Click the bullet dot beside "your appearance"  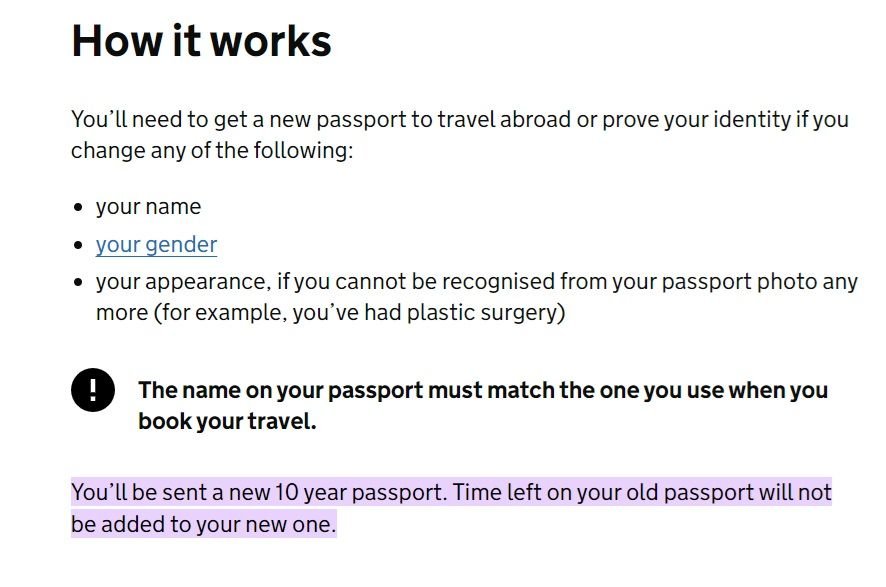click(x=79, y=283)
